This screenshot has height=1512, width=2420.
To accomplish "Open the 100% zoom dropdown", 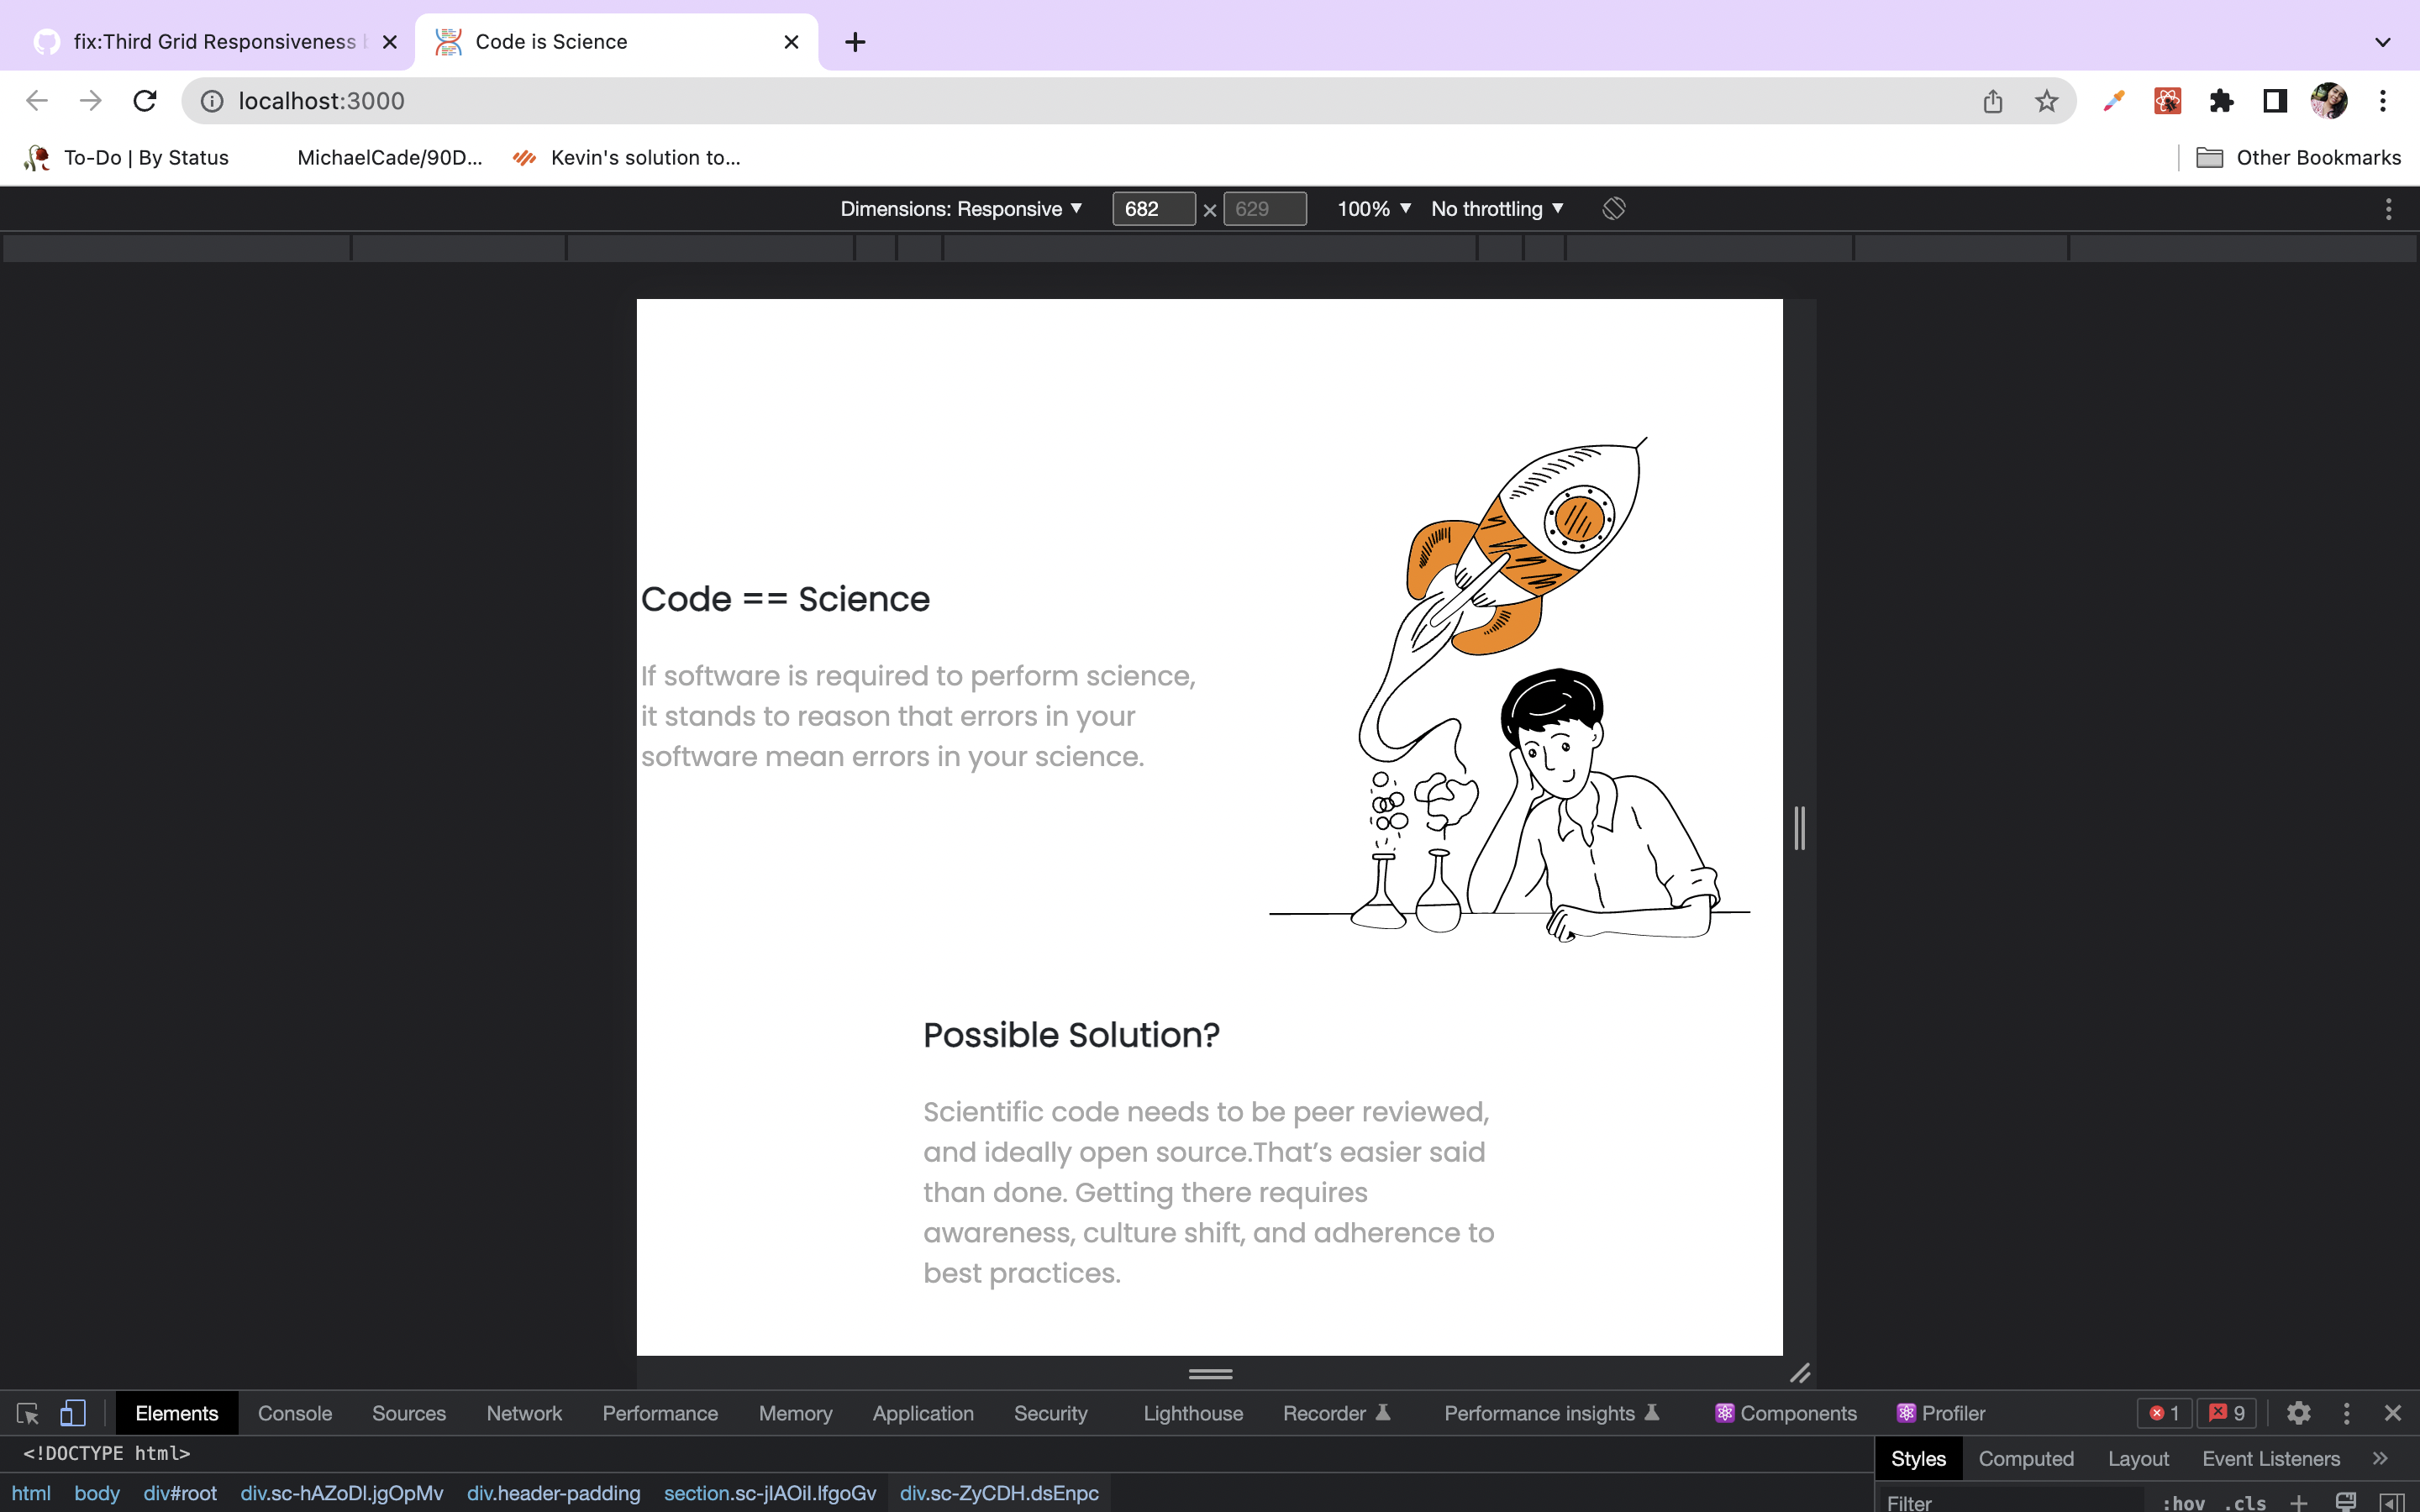I will coord(1374,208).
